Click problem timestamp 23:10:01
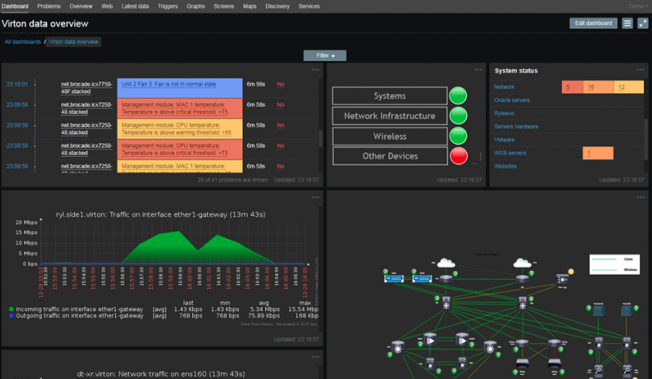Image resolution: width=652 pixels, height=379 pixels. (17, 84)
